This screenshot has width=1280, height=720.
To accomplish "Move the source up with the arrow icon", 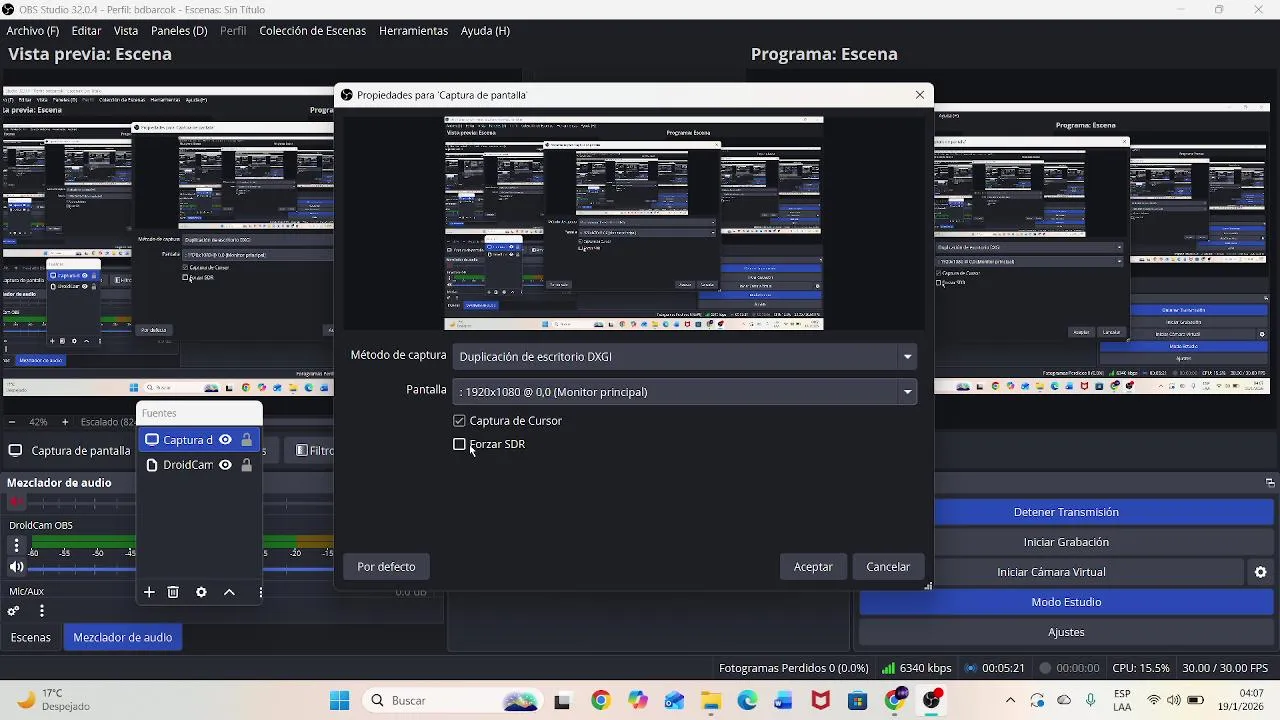I will pyautogui.click(x=229, y=592).
